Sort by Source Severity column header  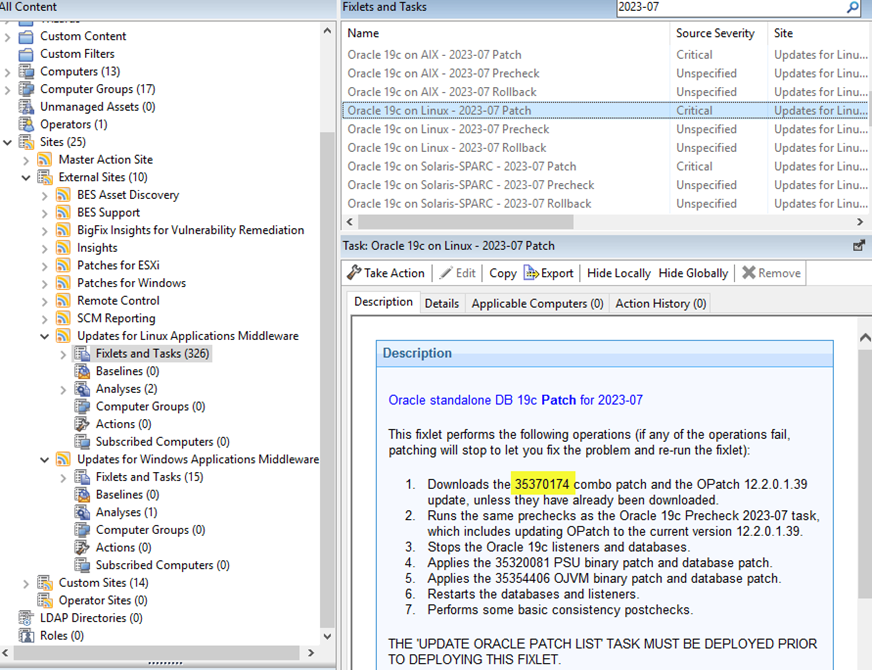tap(719, 33)
